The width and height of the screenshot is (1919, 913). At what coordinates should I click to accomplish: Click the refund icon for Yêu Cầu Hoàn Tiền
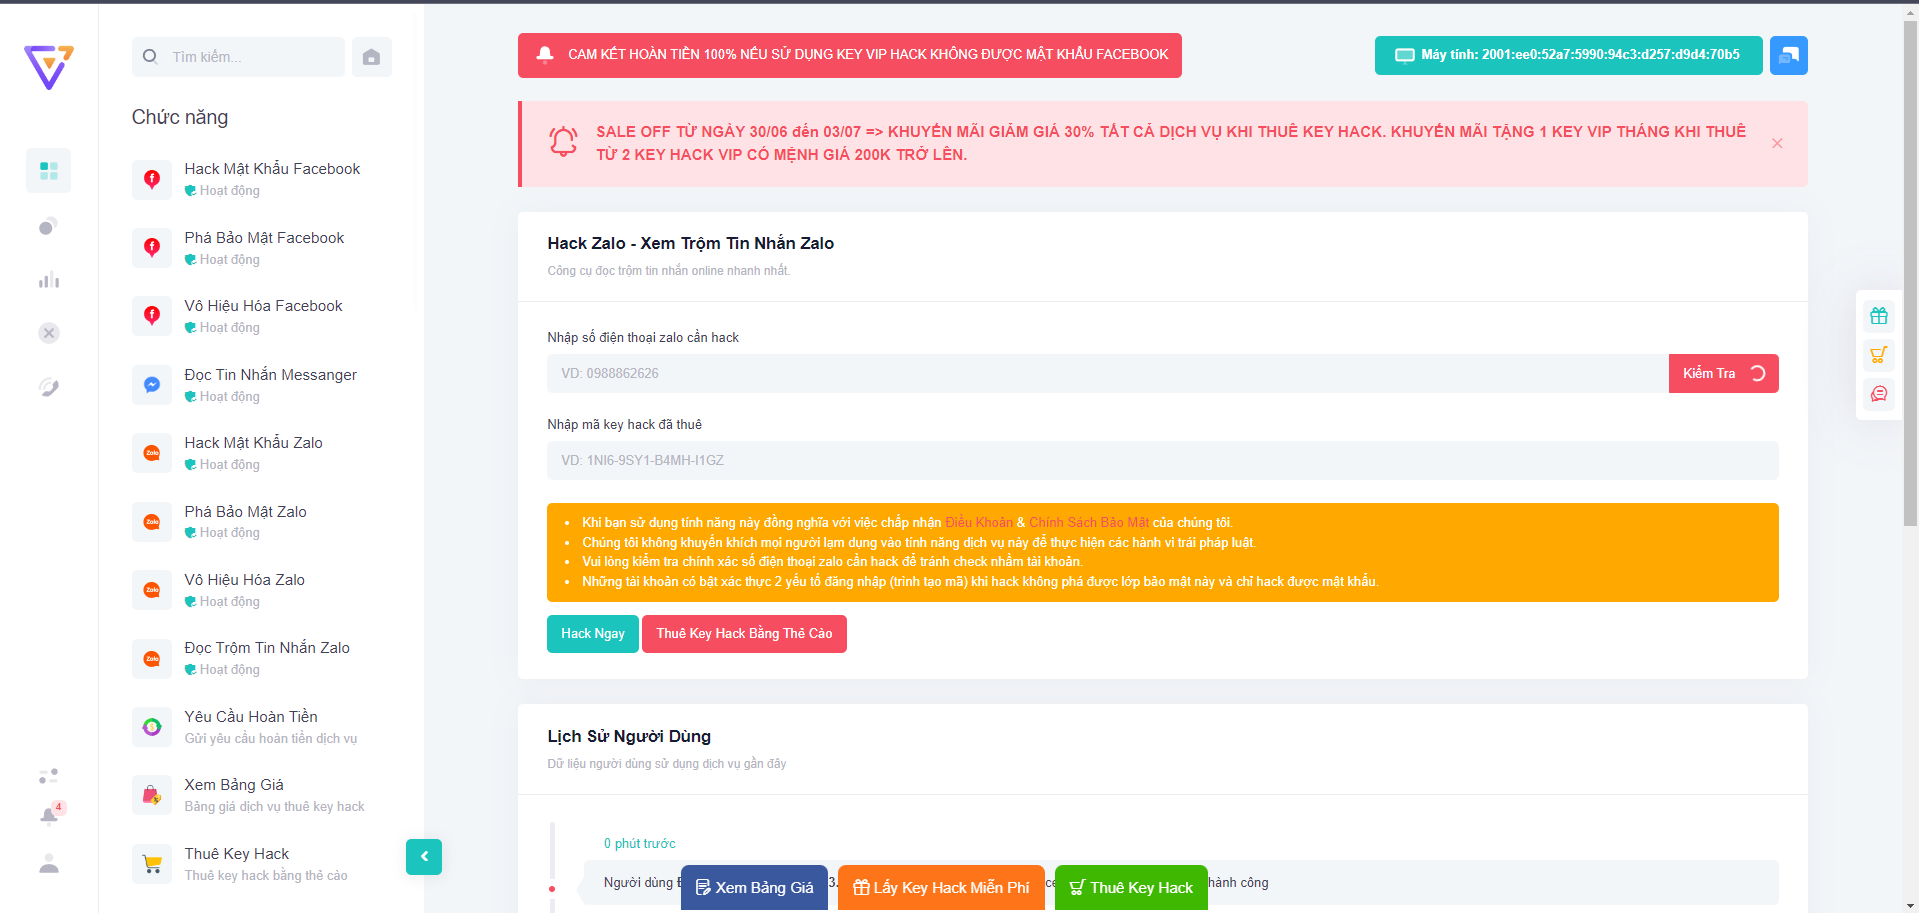(152, 727)
